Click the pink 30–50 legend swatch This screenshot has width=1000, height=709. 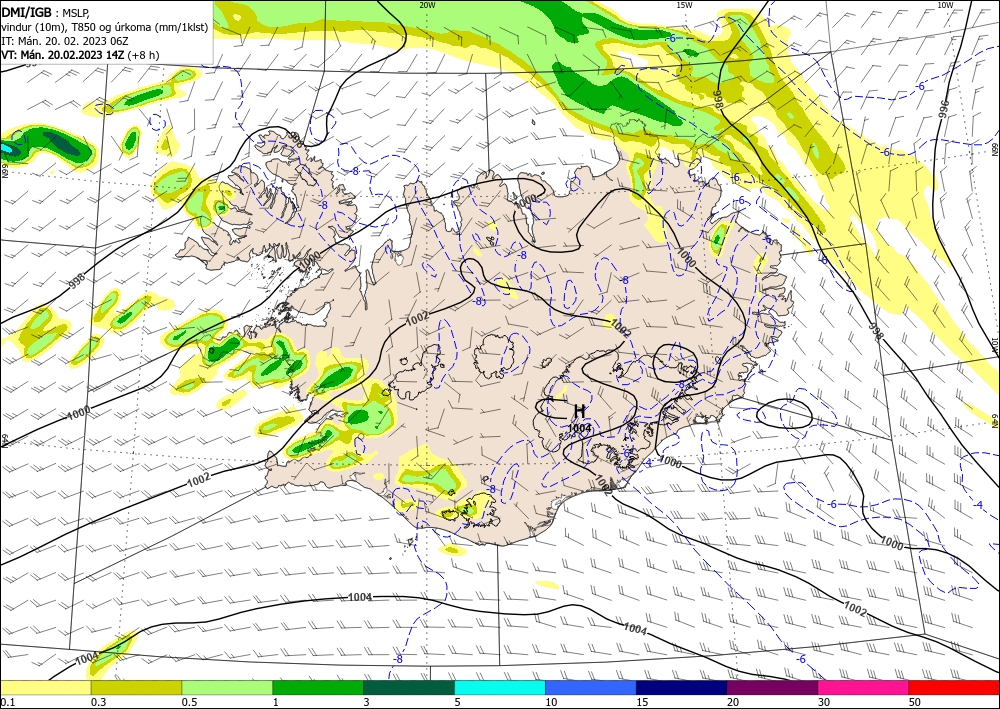pos(864,687)
